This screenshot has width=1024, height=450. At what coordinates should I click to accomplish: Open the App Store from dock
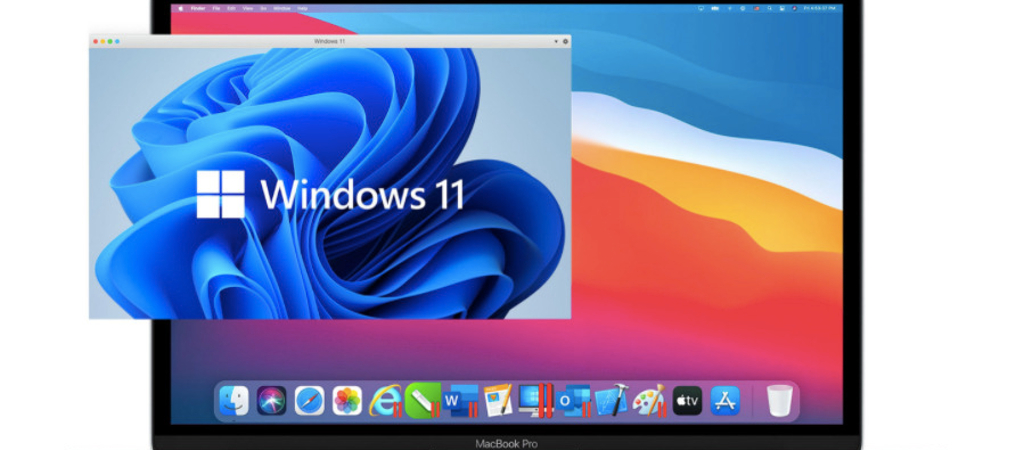tap(724, 401)
